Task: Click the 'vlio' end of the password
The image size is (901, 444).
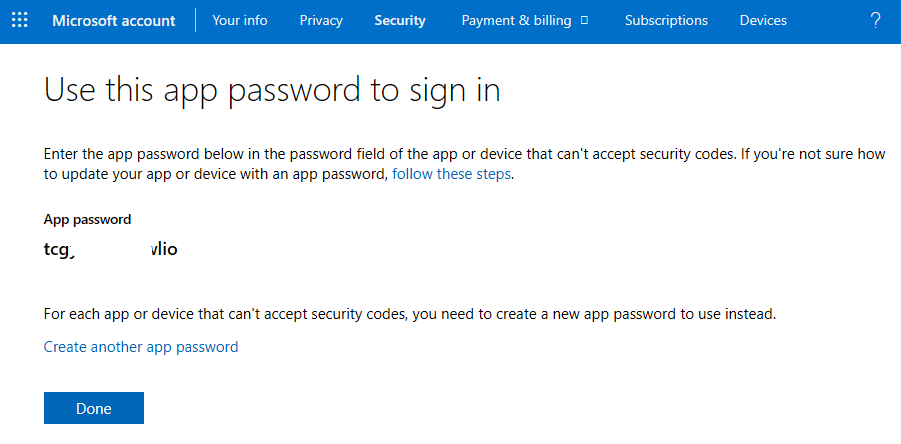Action: point(163,249)
